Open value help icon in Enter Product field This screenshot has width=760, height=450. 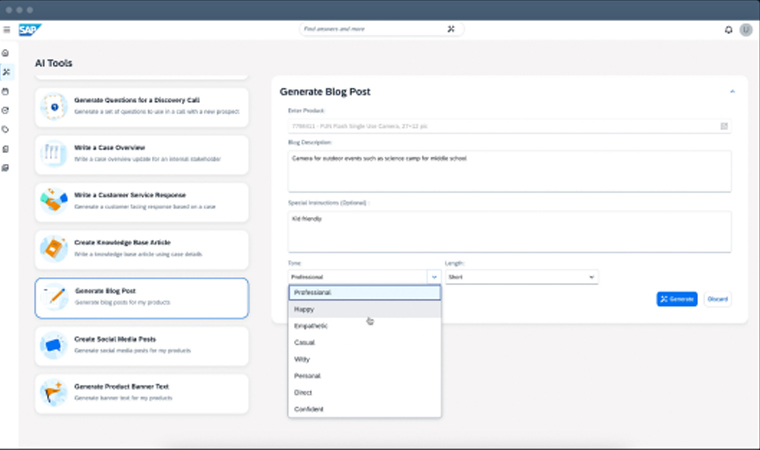click(724, 126)
